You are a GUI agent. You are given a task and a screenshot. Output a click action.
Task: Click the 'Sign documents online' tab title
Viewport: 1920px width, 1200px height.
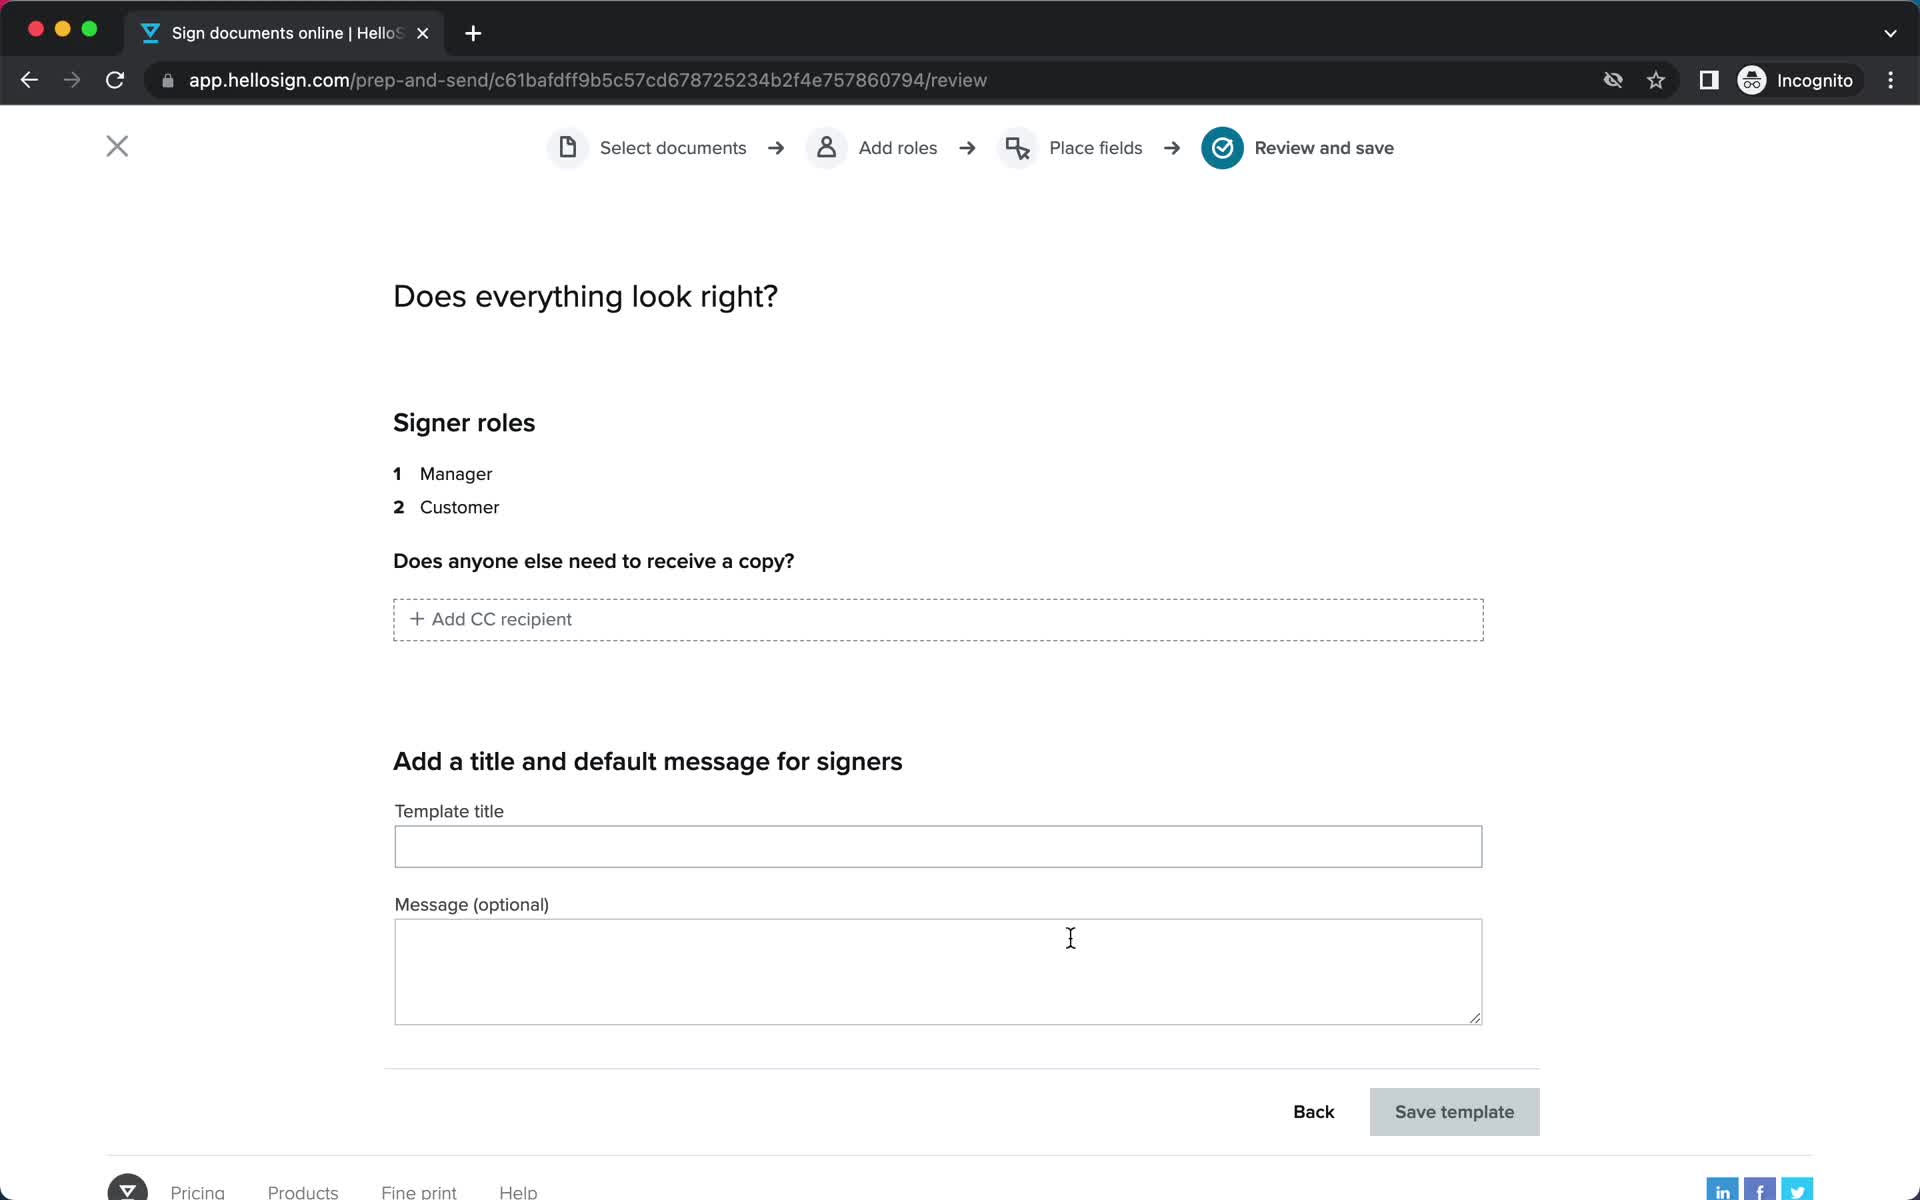point(286,33)
